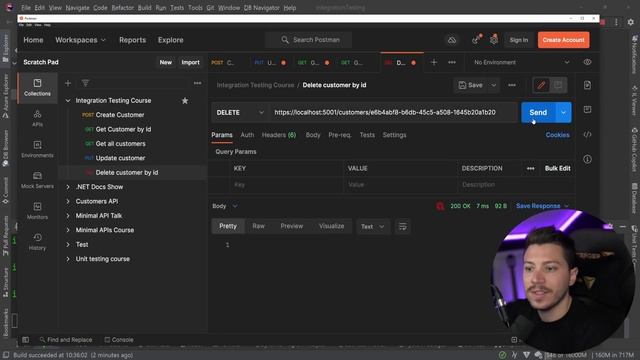The image size is (640, 360).
Task: Open the APIs sidebar panel
Action: pyautogui.click(x=37, y=118)
